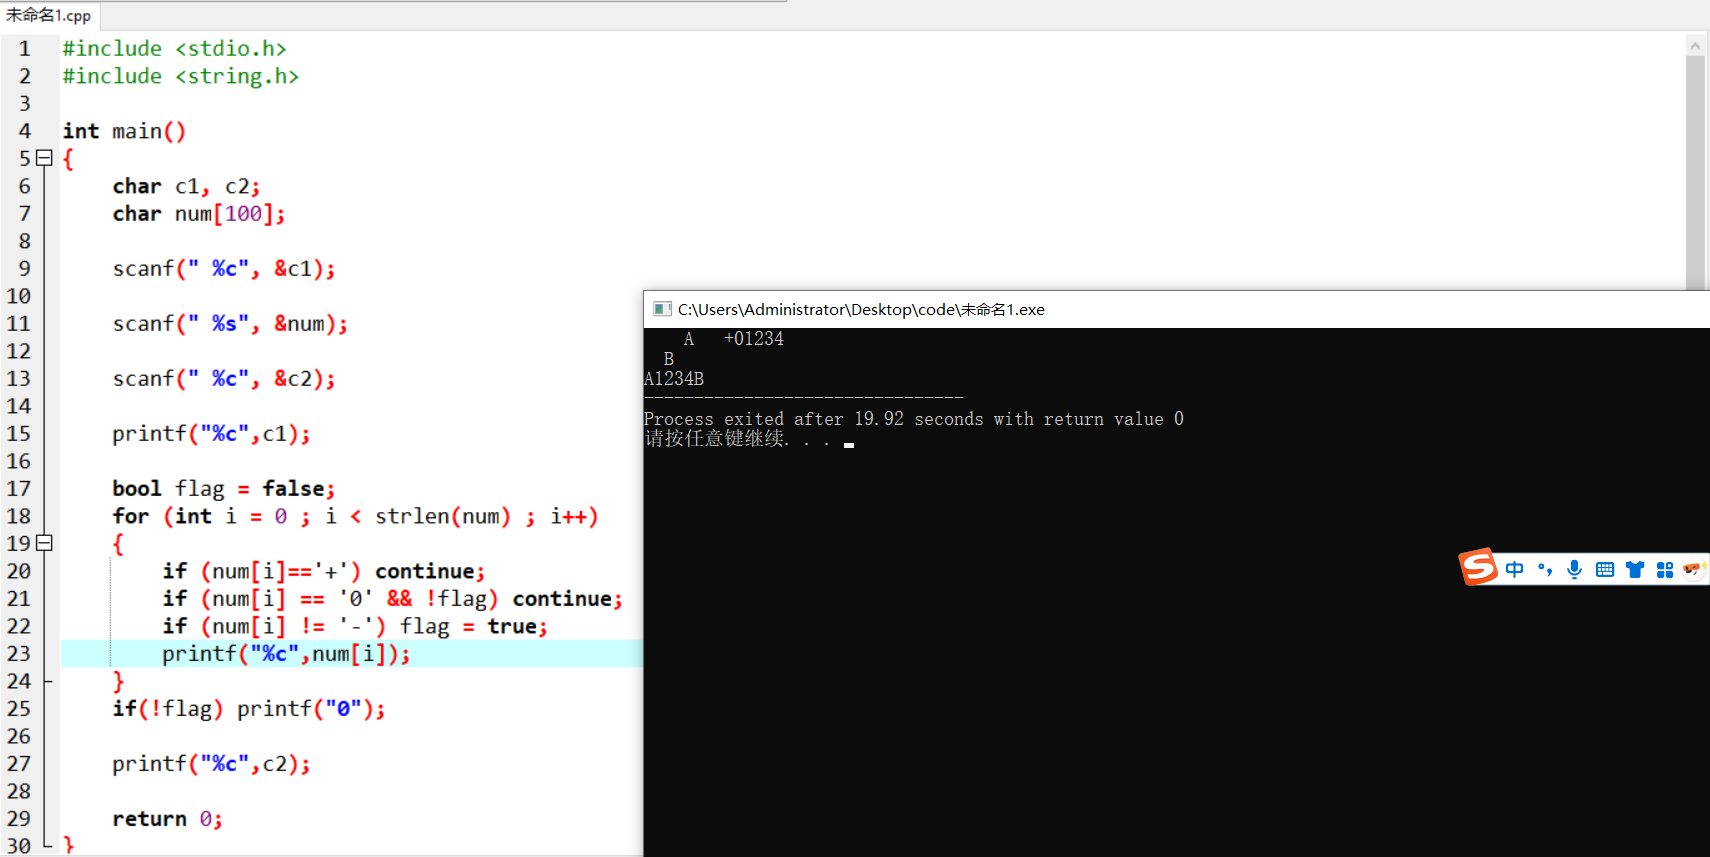Click the editor scrollbar up arrow

pyautogui.click(x=1695, y=45)
